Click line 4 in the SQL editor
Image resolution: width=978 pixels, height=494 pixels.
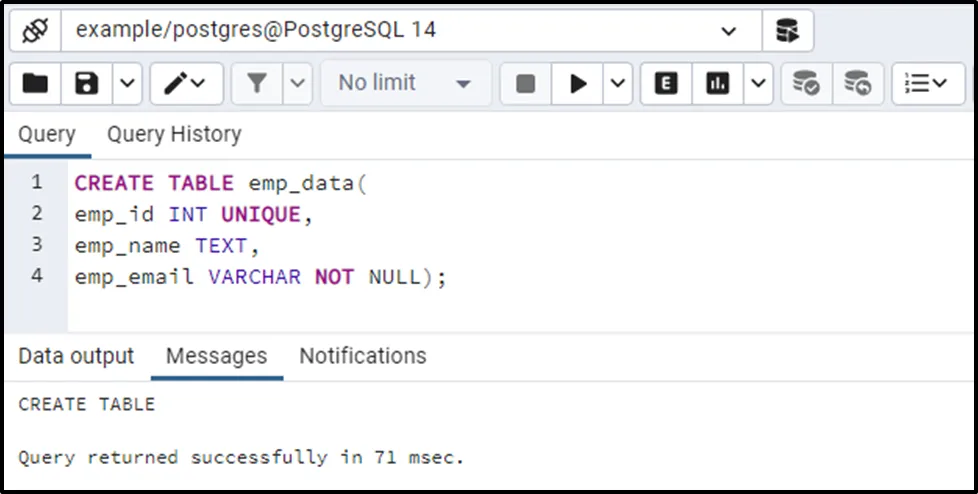coord(260,276)
